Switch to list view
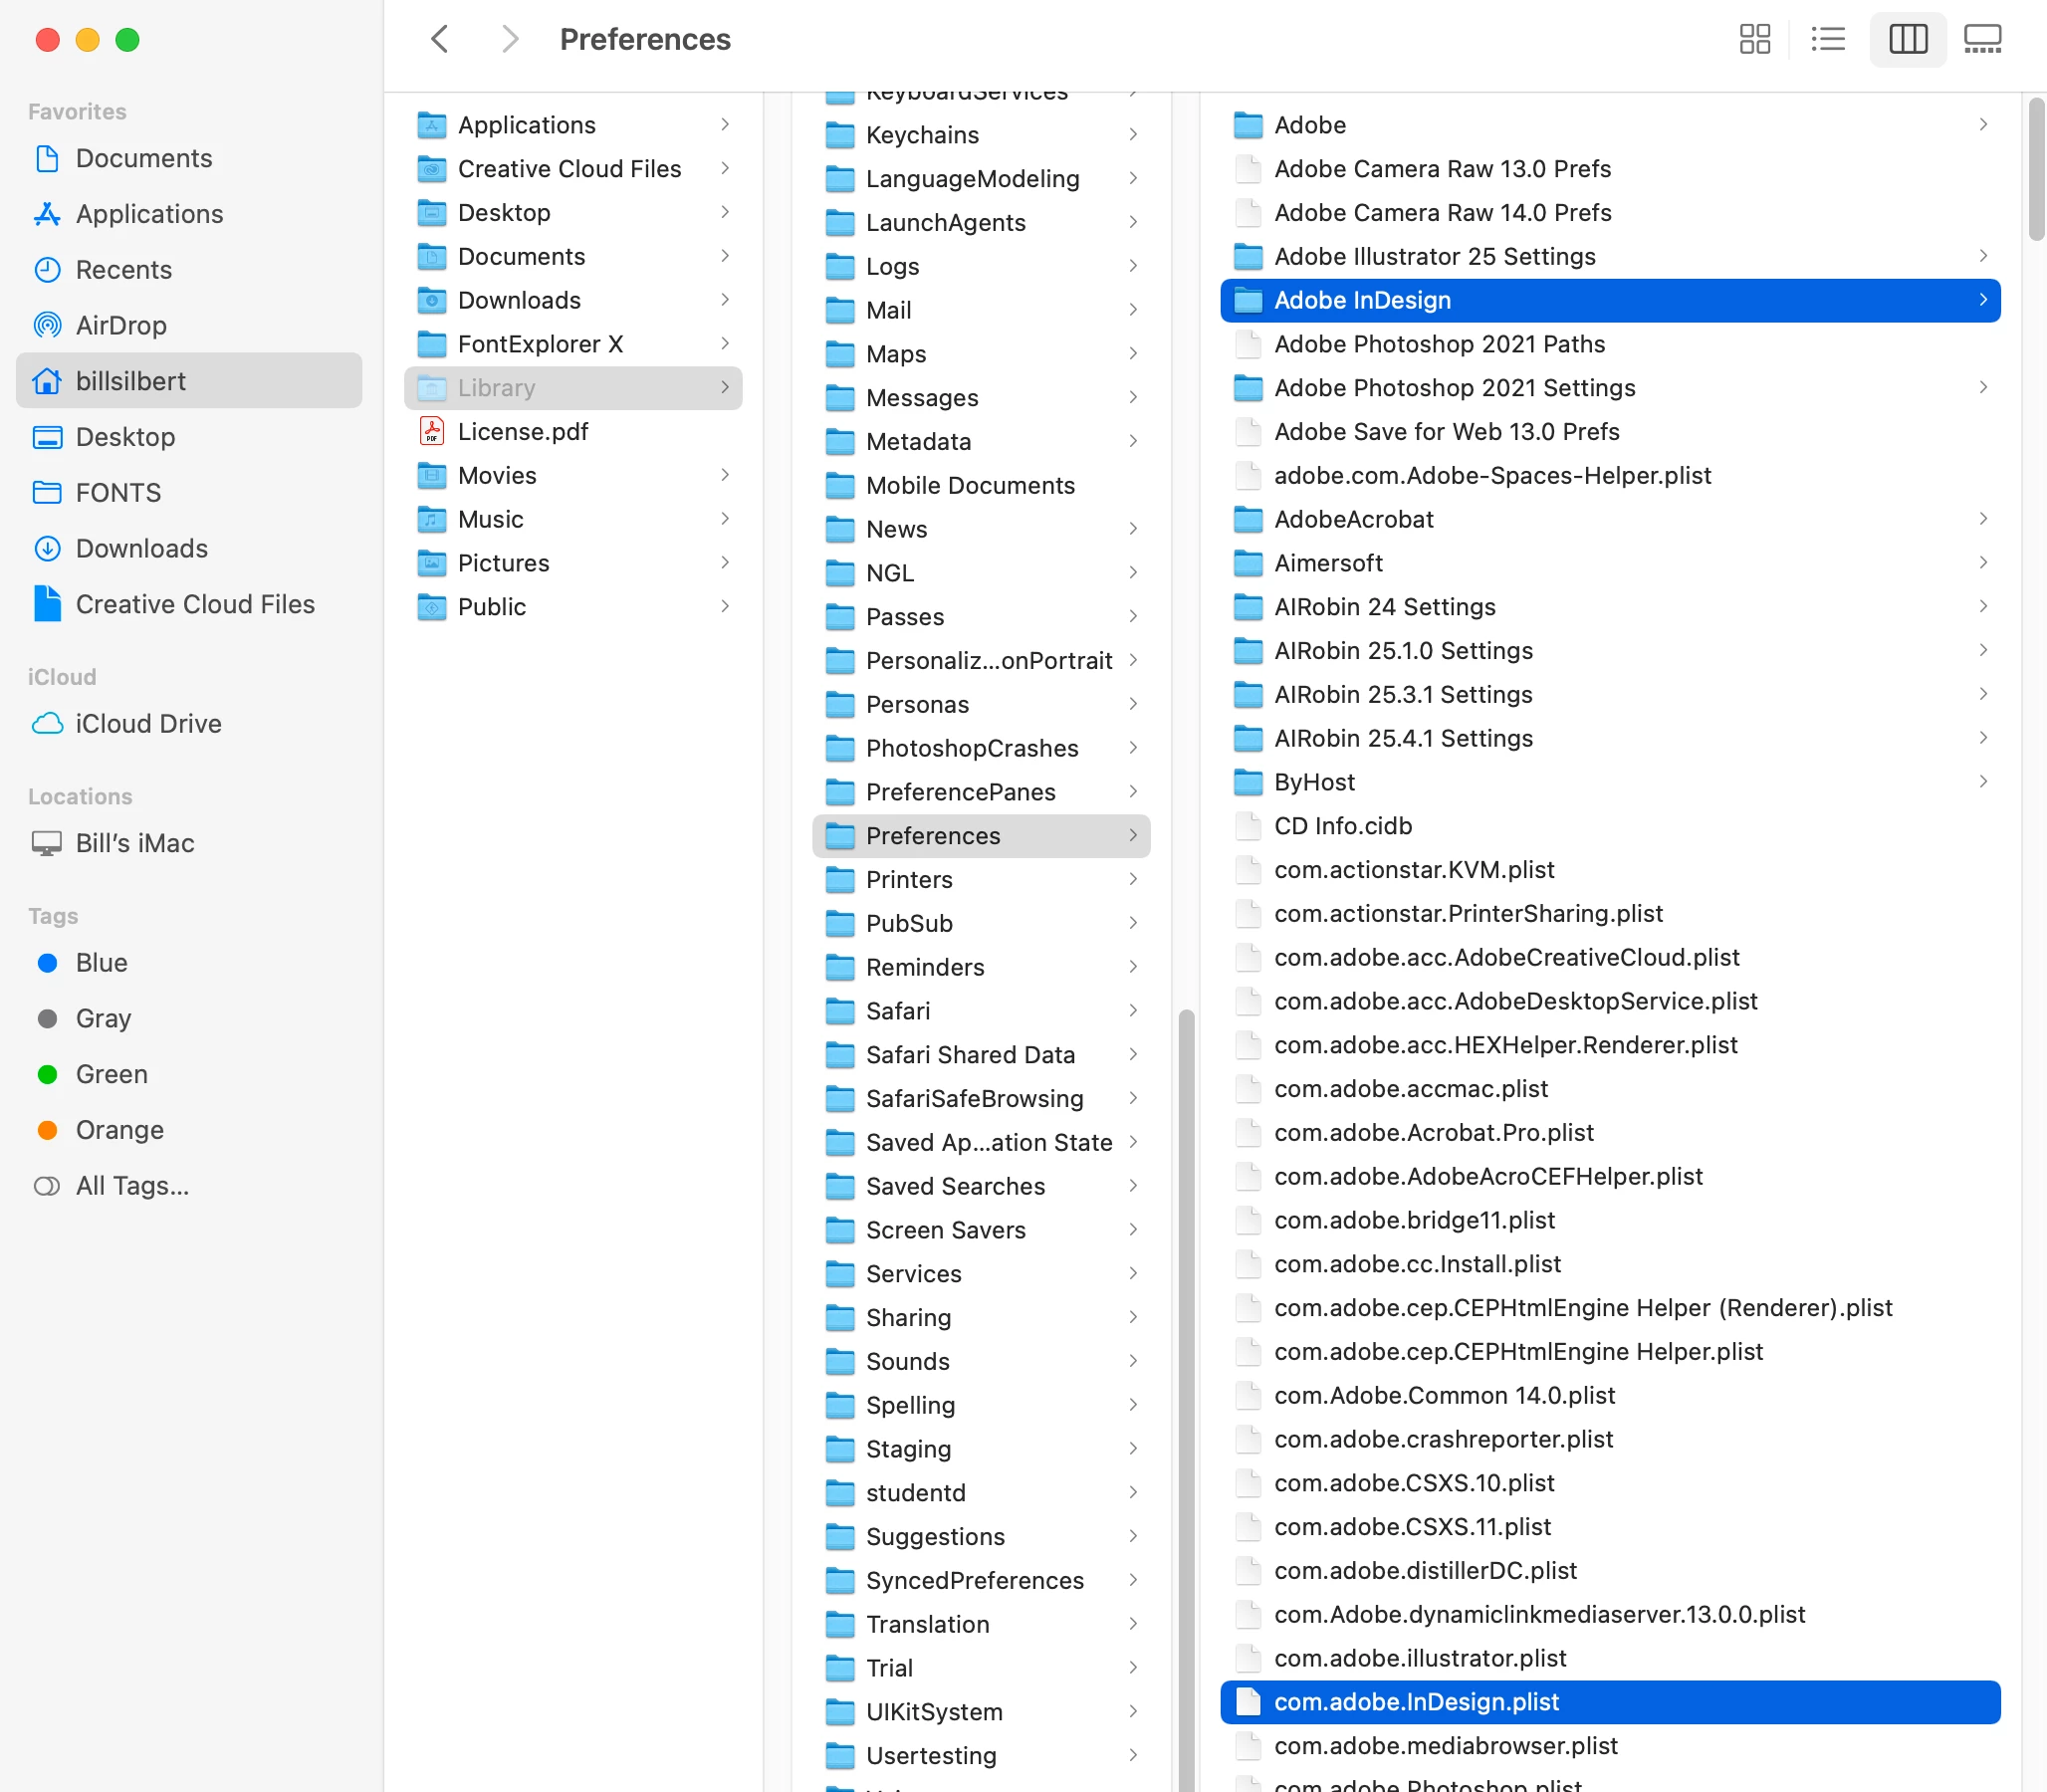2047x1792 pixels. point(1828,39)
